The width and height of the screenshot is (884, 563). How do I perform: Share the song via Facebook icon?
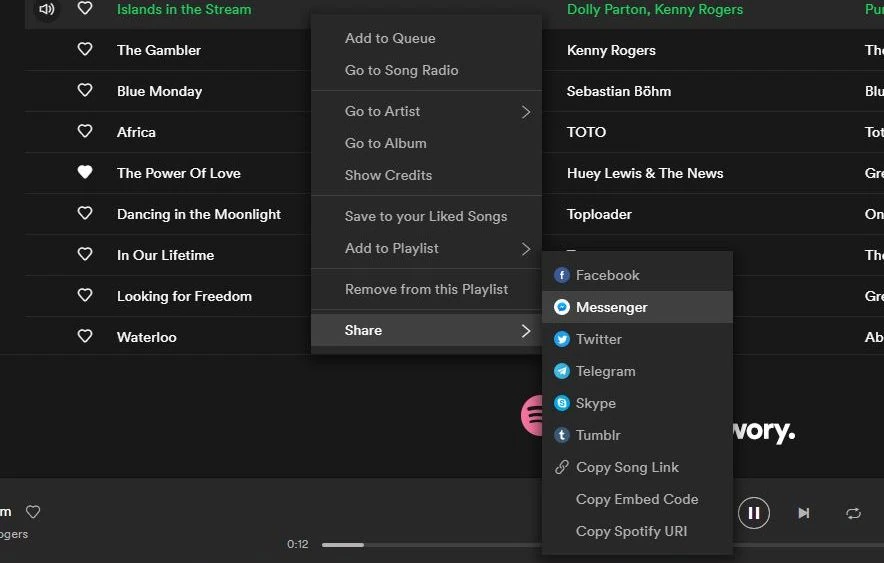(x=562, y=275)
